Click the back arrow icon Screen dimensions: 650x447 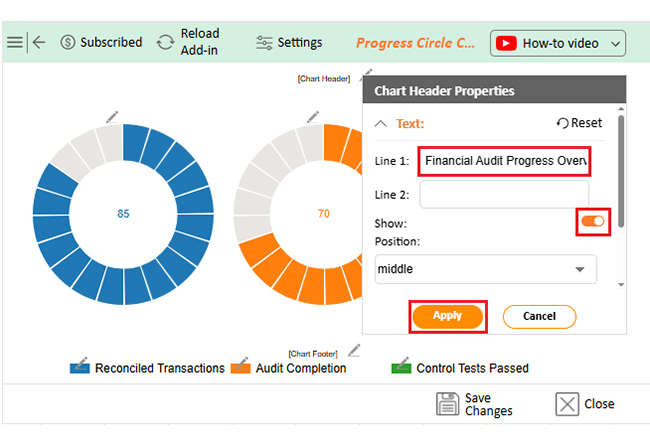(x=39, y=42)
